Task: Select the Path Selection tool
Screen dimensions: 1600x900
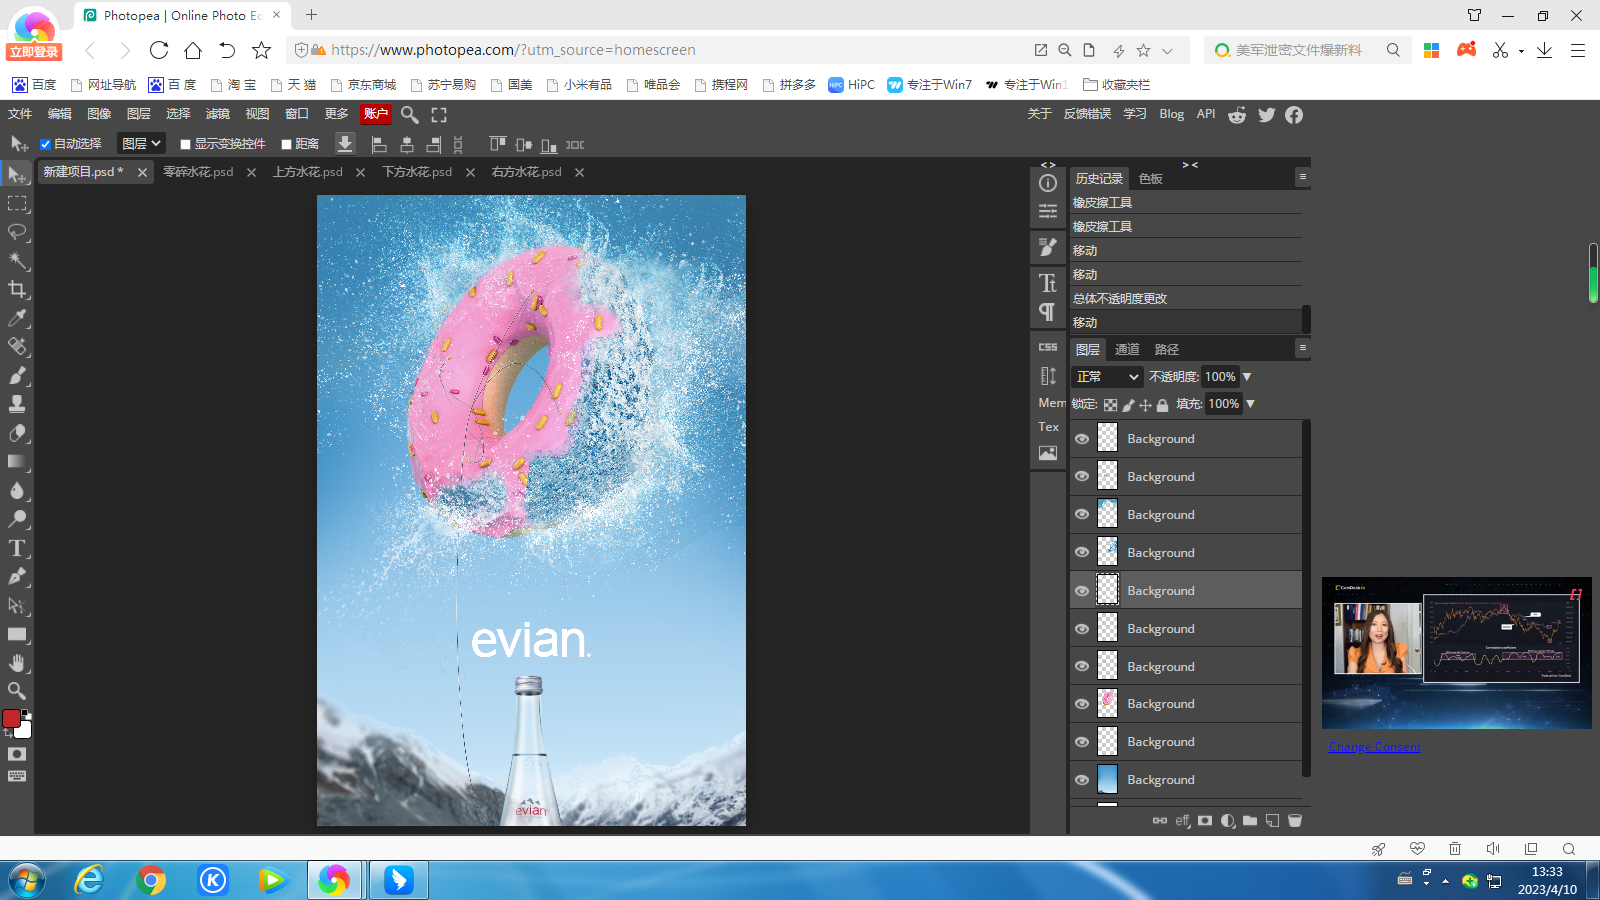Action: (17, 605)
